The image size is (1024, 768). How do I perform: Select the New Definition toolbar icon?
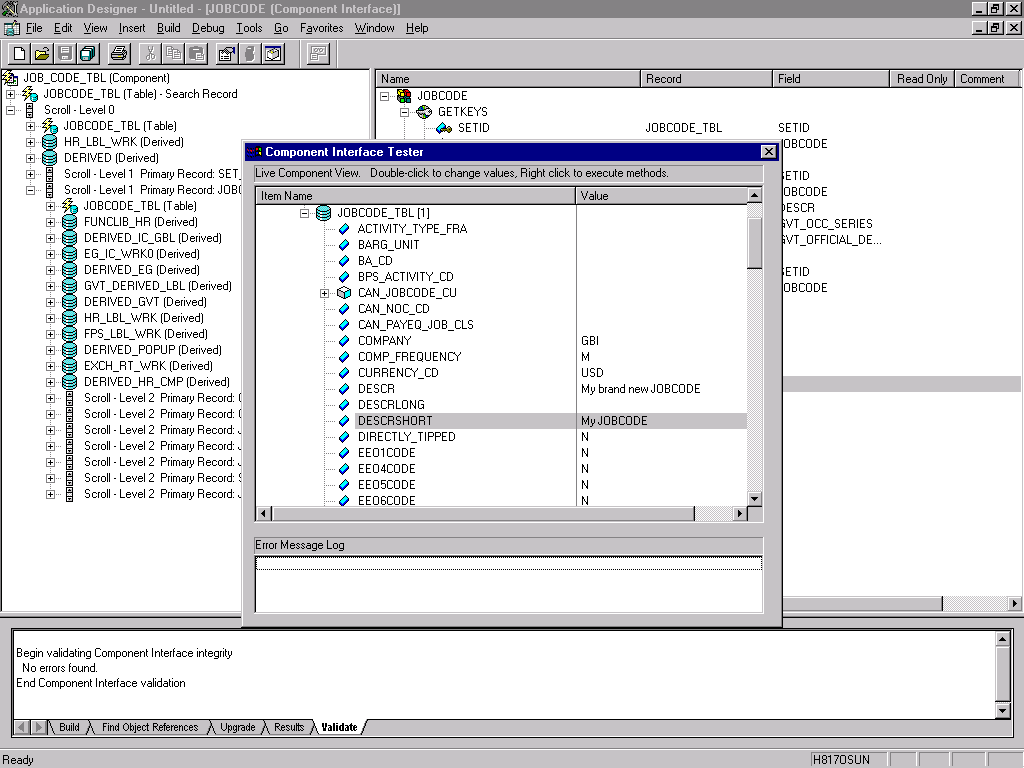[x=18, y=53]
